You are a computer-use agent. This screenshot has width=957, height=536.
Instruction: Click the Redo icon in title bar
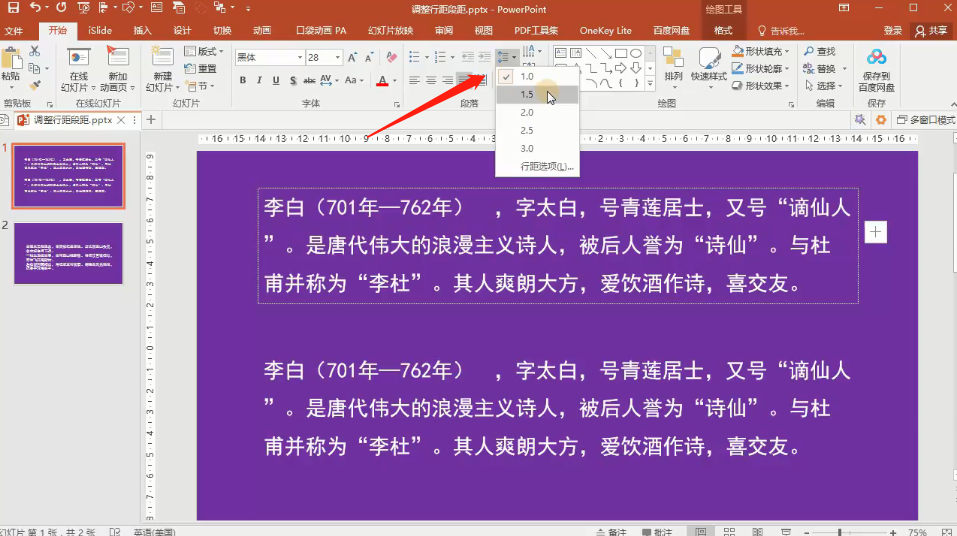point(61,9)
